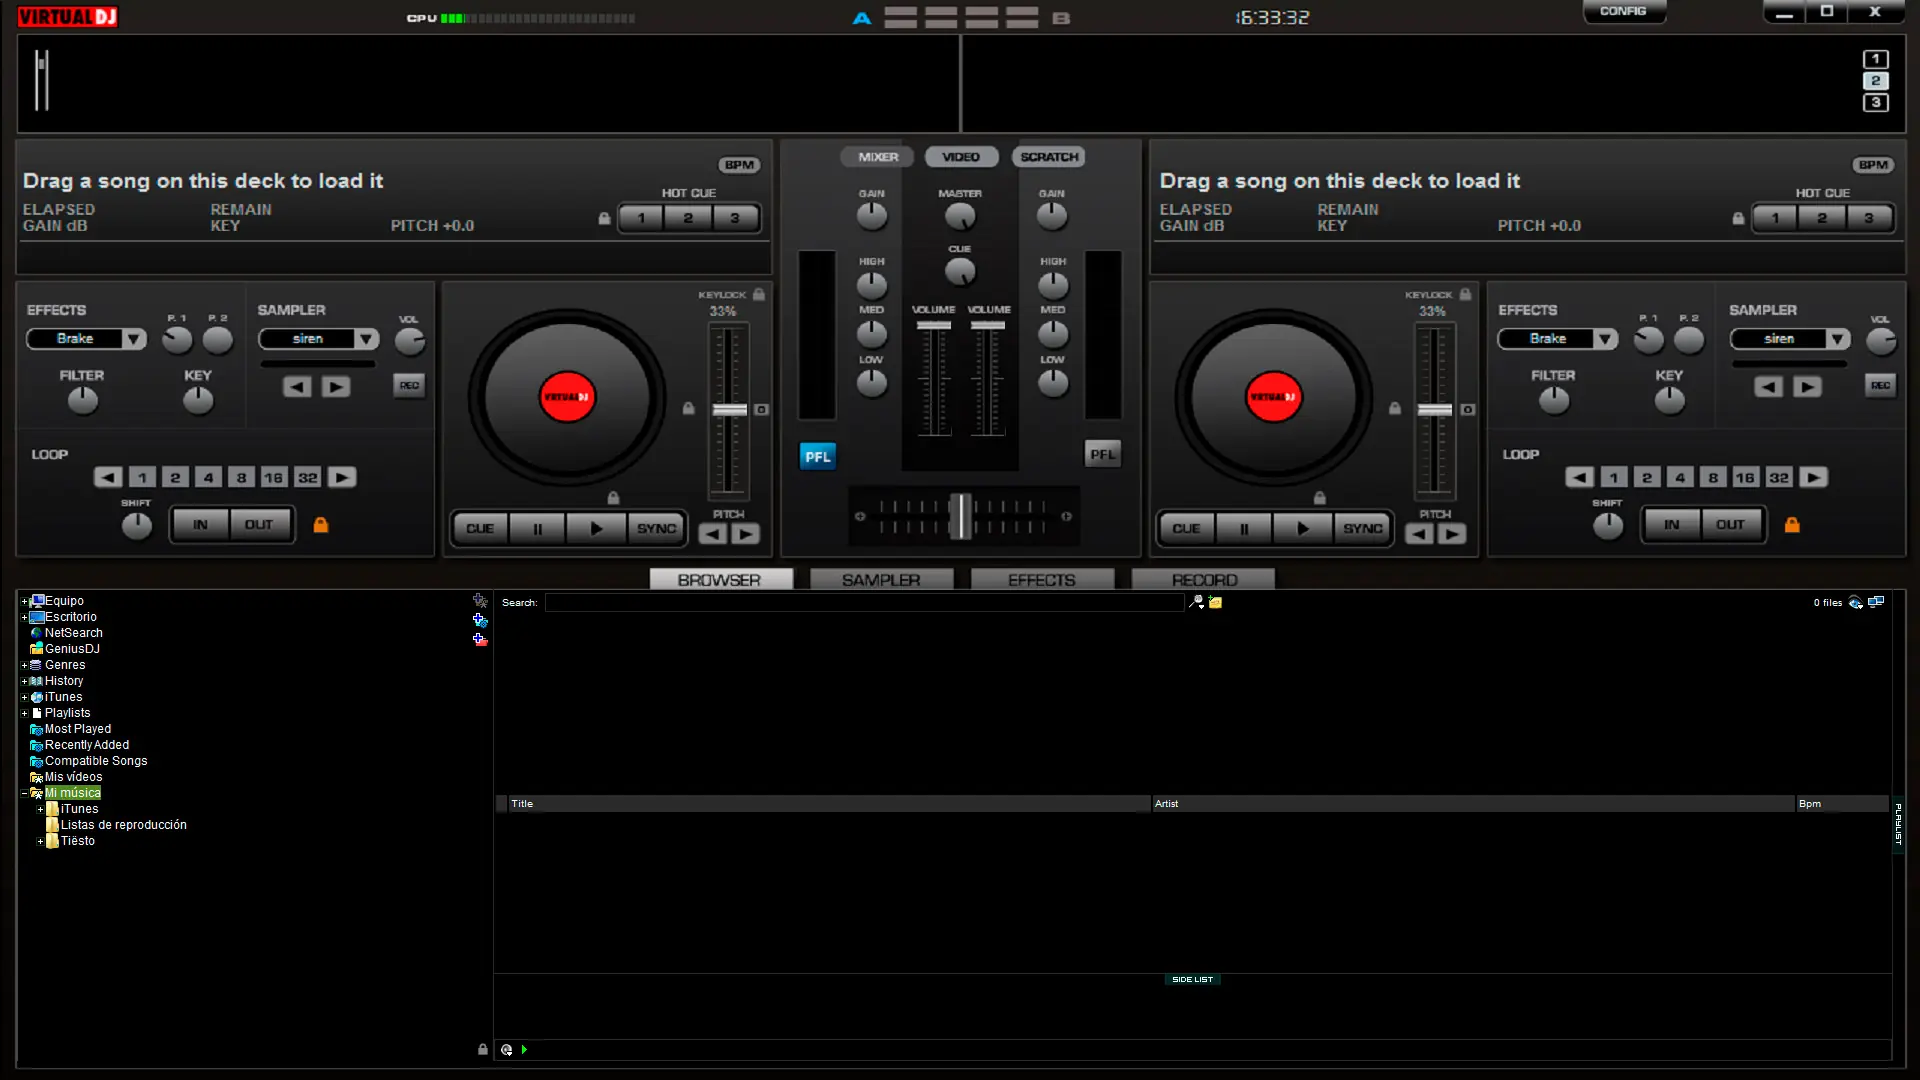Halve the left deck loop length
Viewport: 1920px width, 1080px height.
tap(108, 477)
